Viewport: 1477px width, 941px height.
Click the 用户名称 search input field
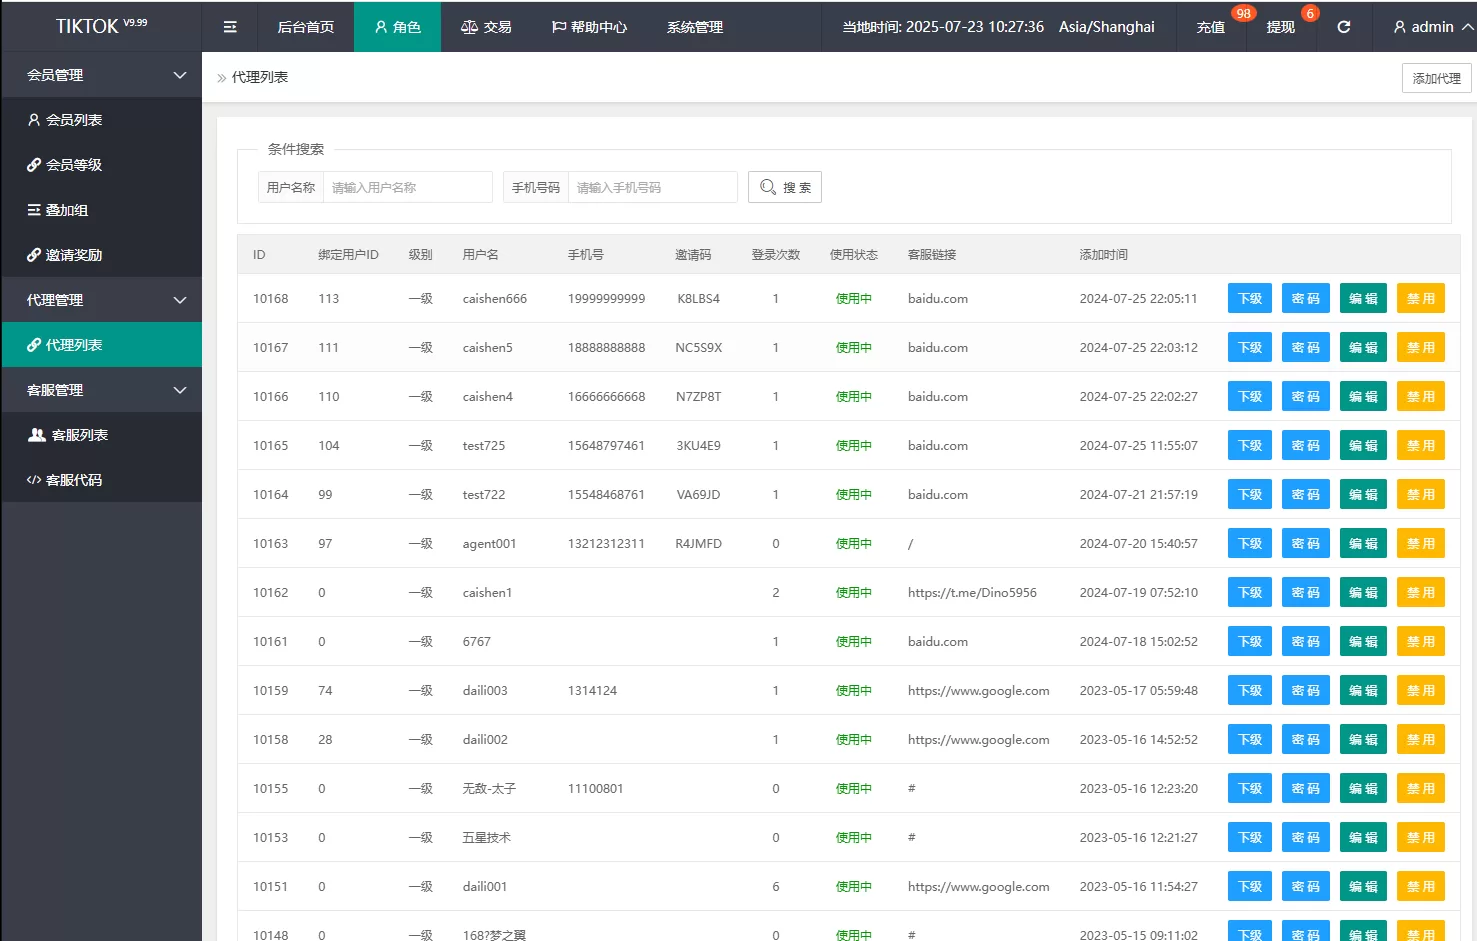point(407,186)
